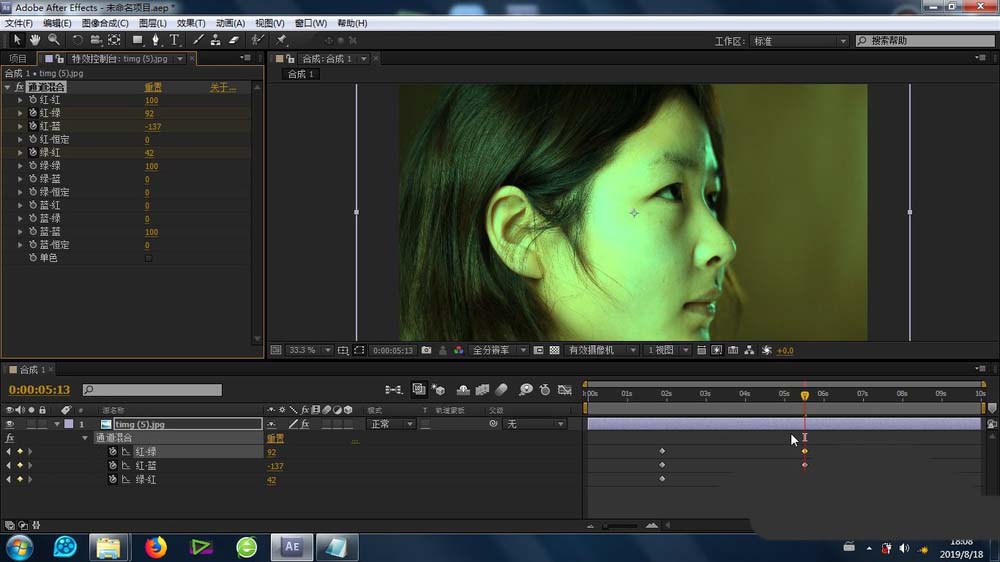This screenshot has width=1000, height=562.
Task: Open the composition mini-flowchart in timeline
Action: (x=393, y=390)
